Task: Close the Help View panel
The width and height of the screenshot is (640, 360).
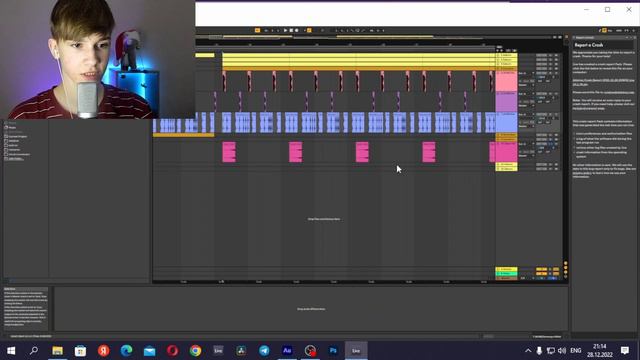Action: 635,38
